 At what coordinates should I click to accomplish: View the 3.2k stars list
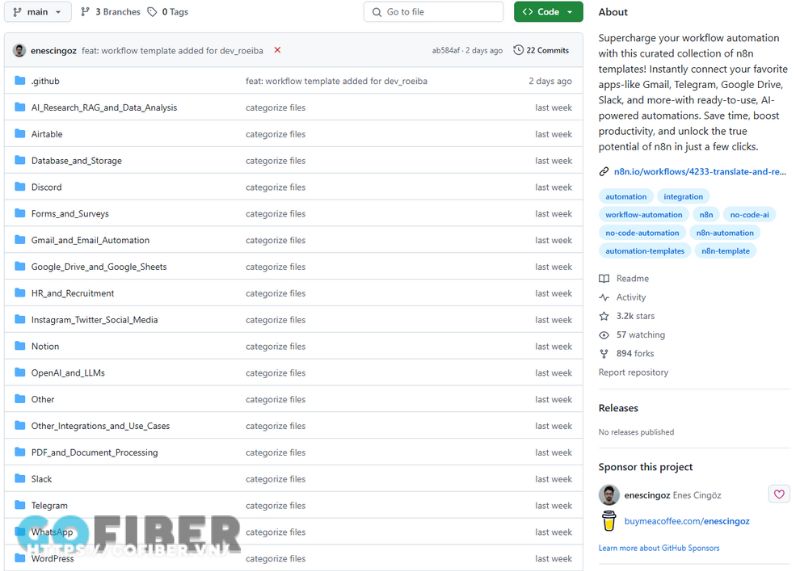[635, 316]
